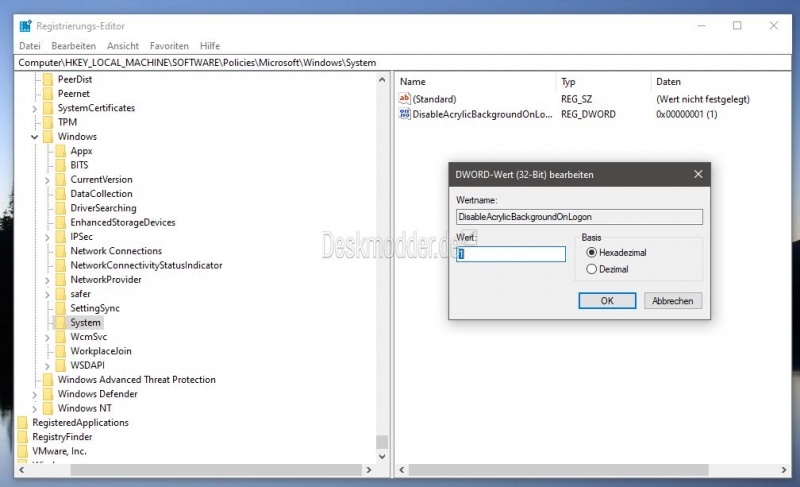Select the PeerDist folder icon
This screenshot has height=487, width=800.
[x=48, y=79]
